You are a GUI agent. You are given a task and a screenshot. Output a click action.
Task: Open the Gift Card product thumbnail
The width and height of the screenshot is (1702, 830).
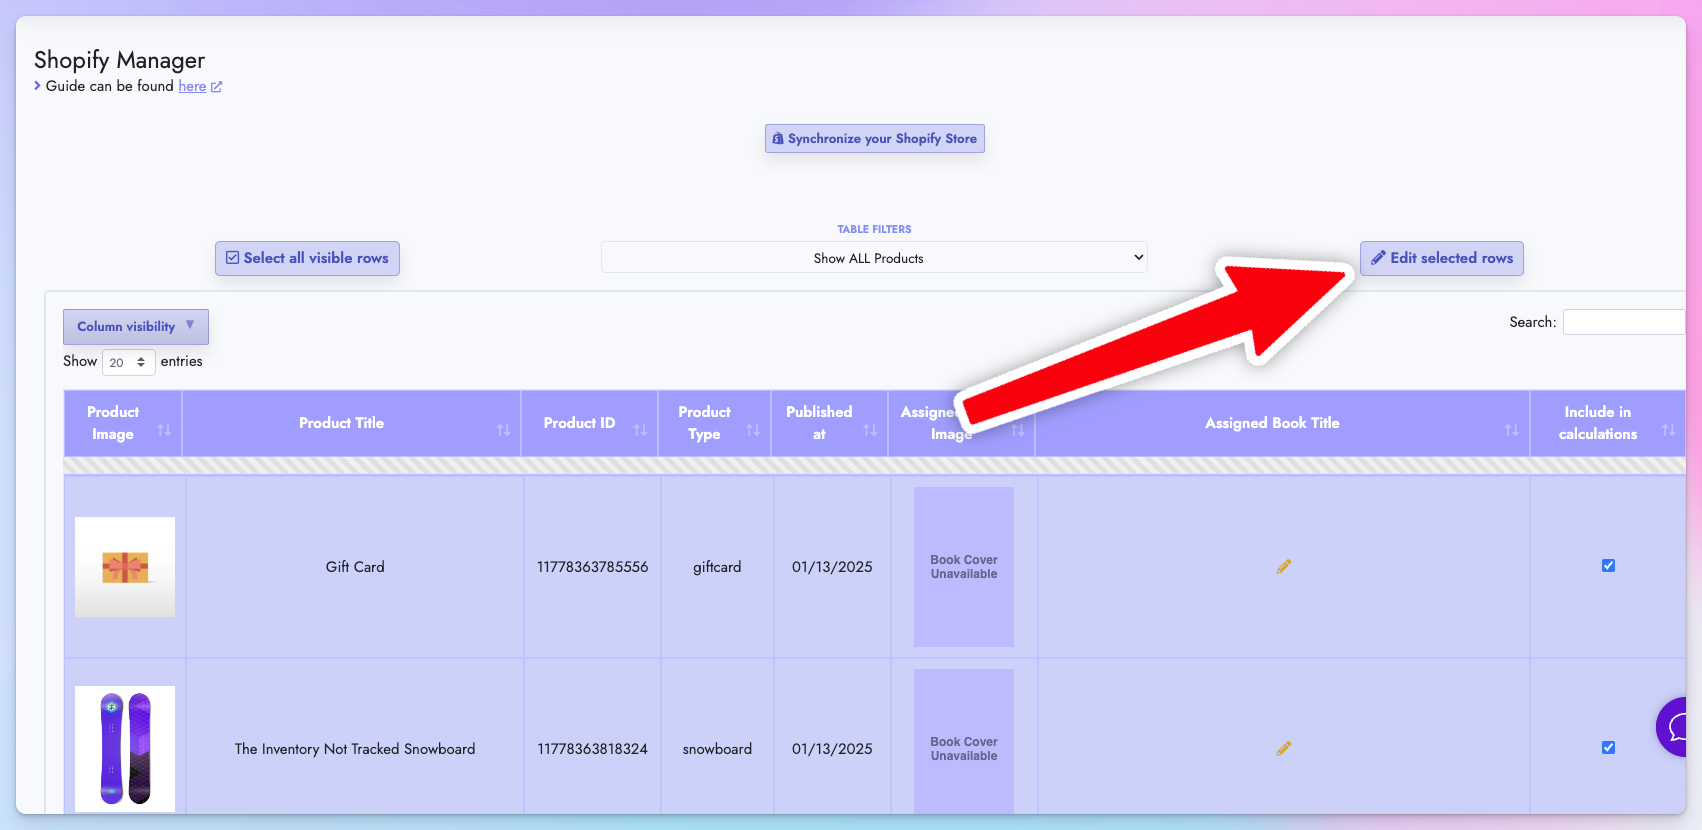[125, 567]
